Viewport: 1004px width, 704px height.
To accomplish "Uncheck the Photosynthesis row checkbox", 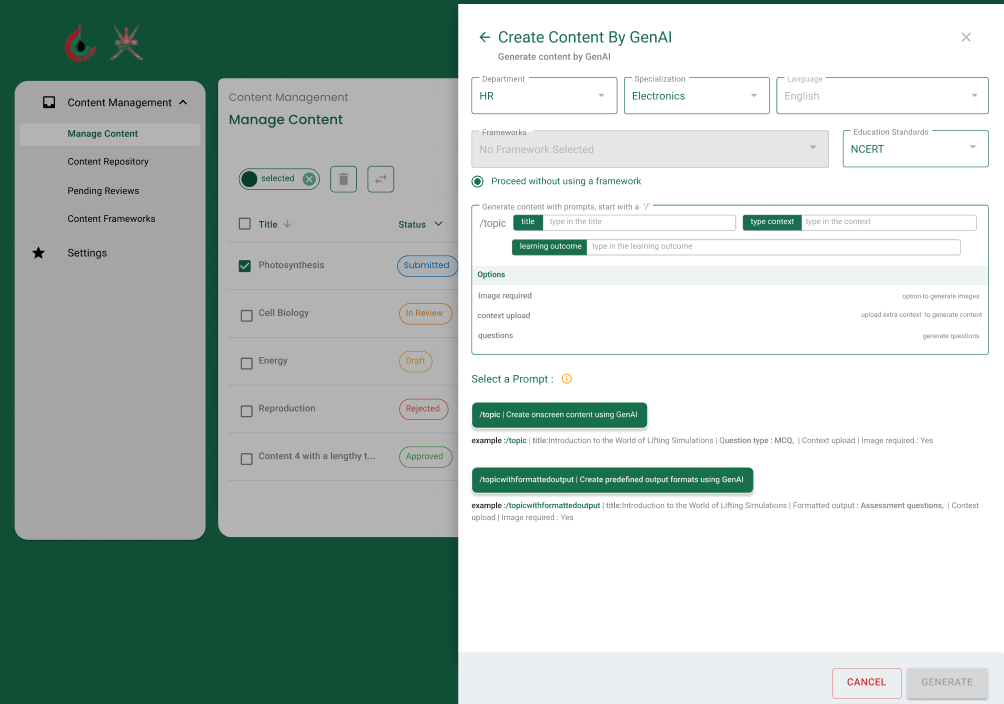I will 245,266.
